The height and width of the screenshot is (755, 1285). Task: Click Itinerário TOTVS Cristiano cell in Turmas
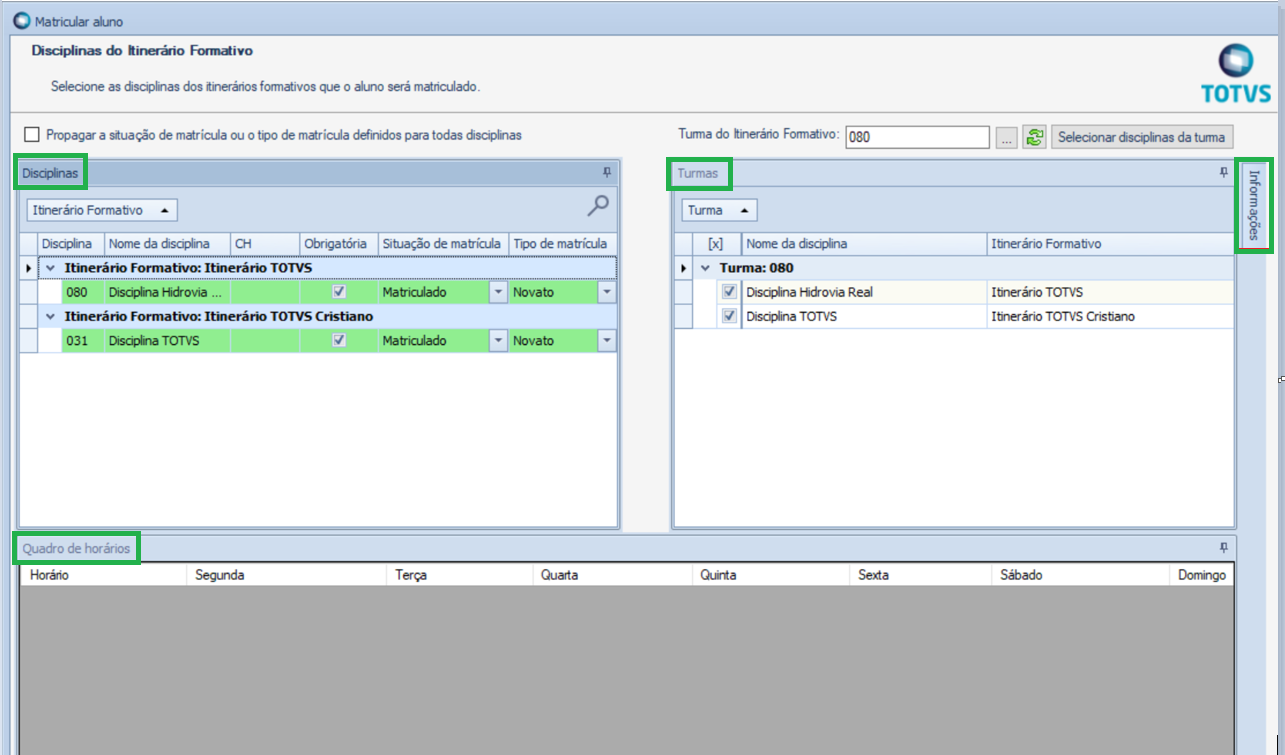[x=1110, y=316]
